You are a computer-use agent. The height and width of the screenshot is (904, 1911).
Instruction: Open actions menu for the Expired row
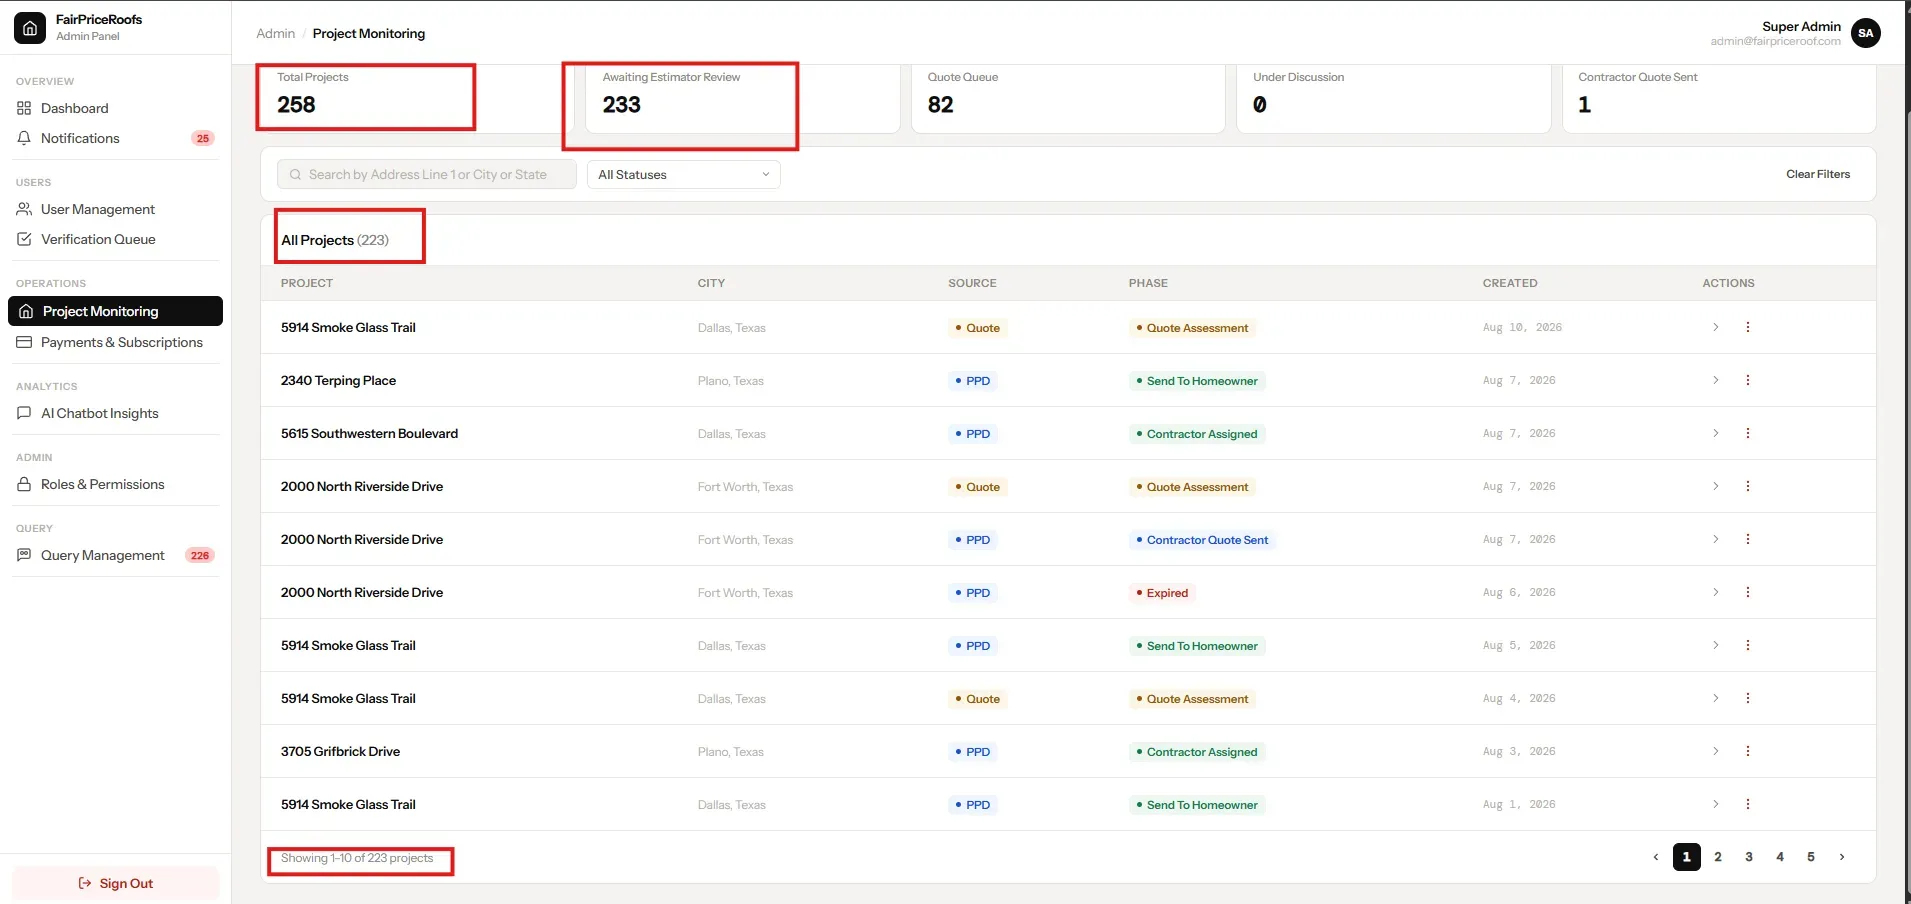(1748, 592)
